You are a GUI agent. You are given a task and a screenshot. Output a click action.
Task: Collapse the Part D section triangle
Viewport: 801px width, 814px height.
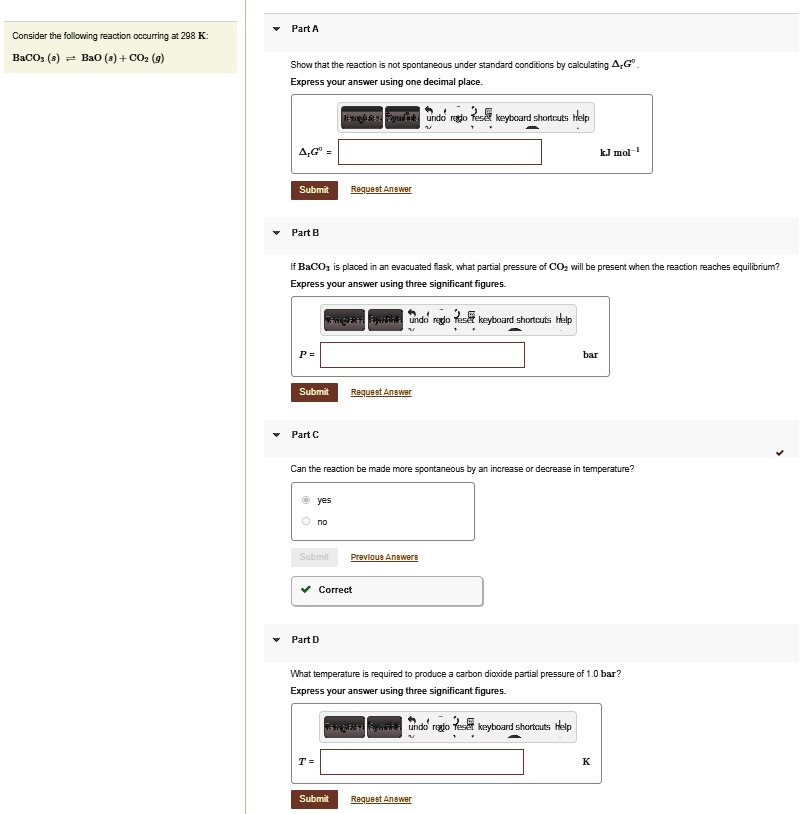pyautogui.click(x=277, y=639)
